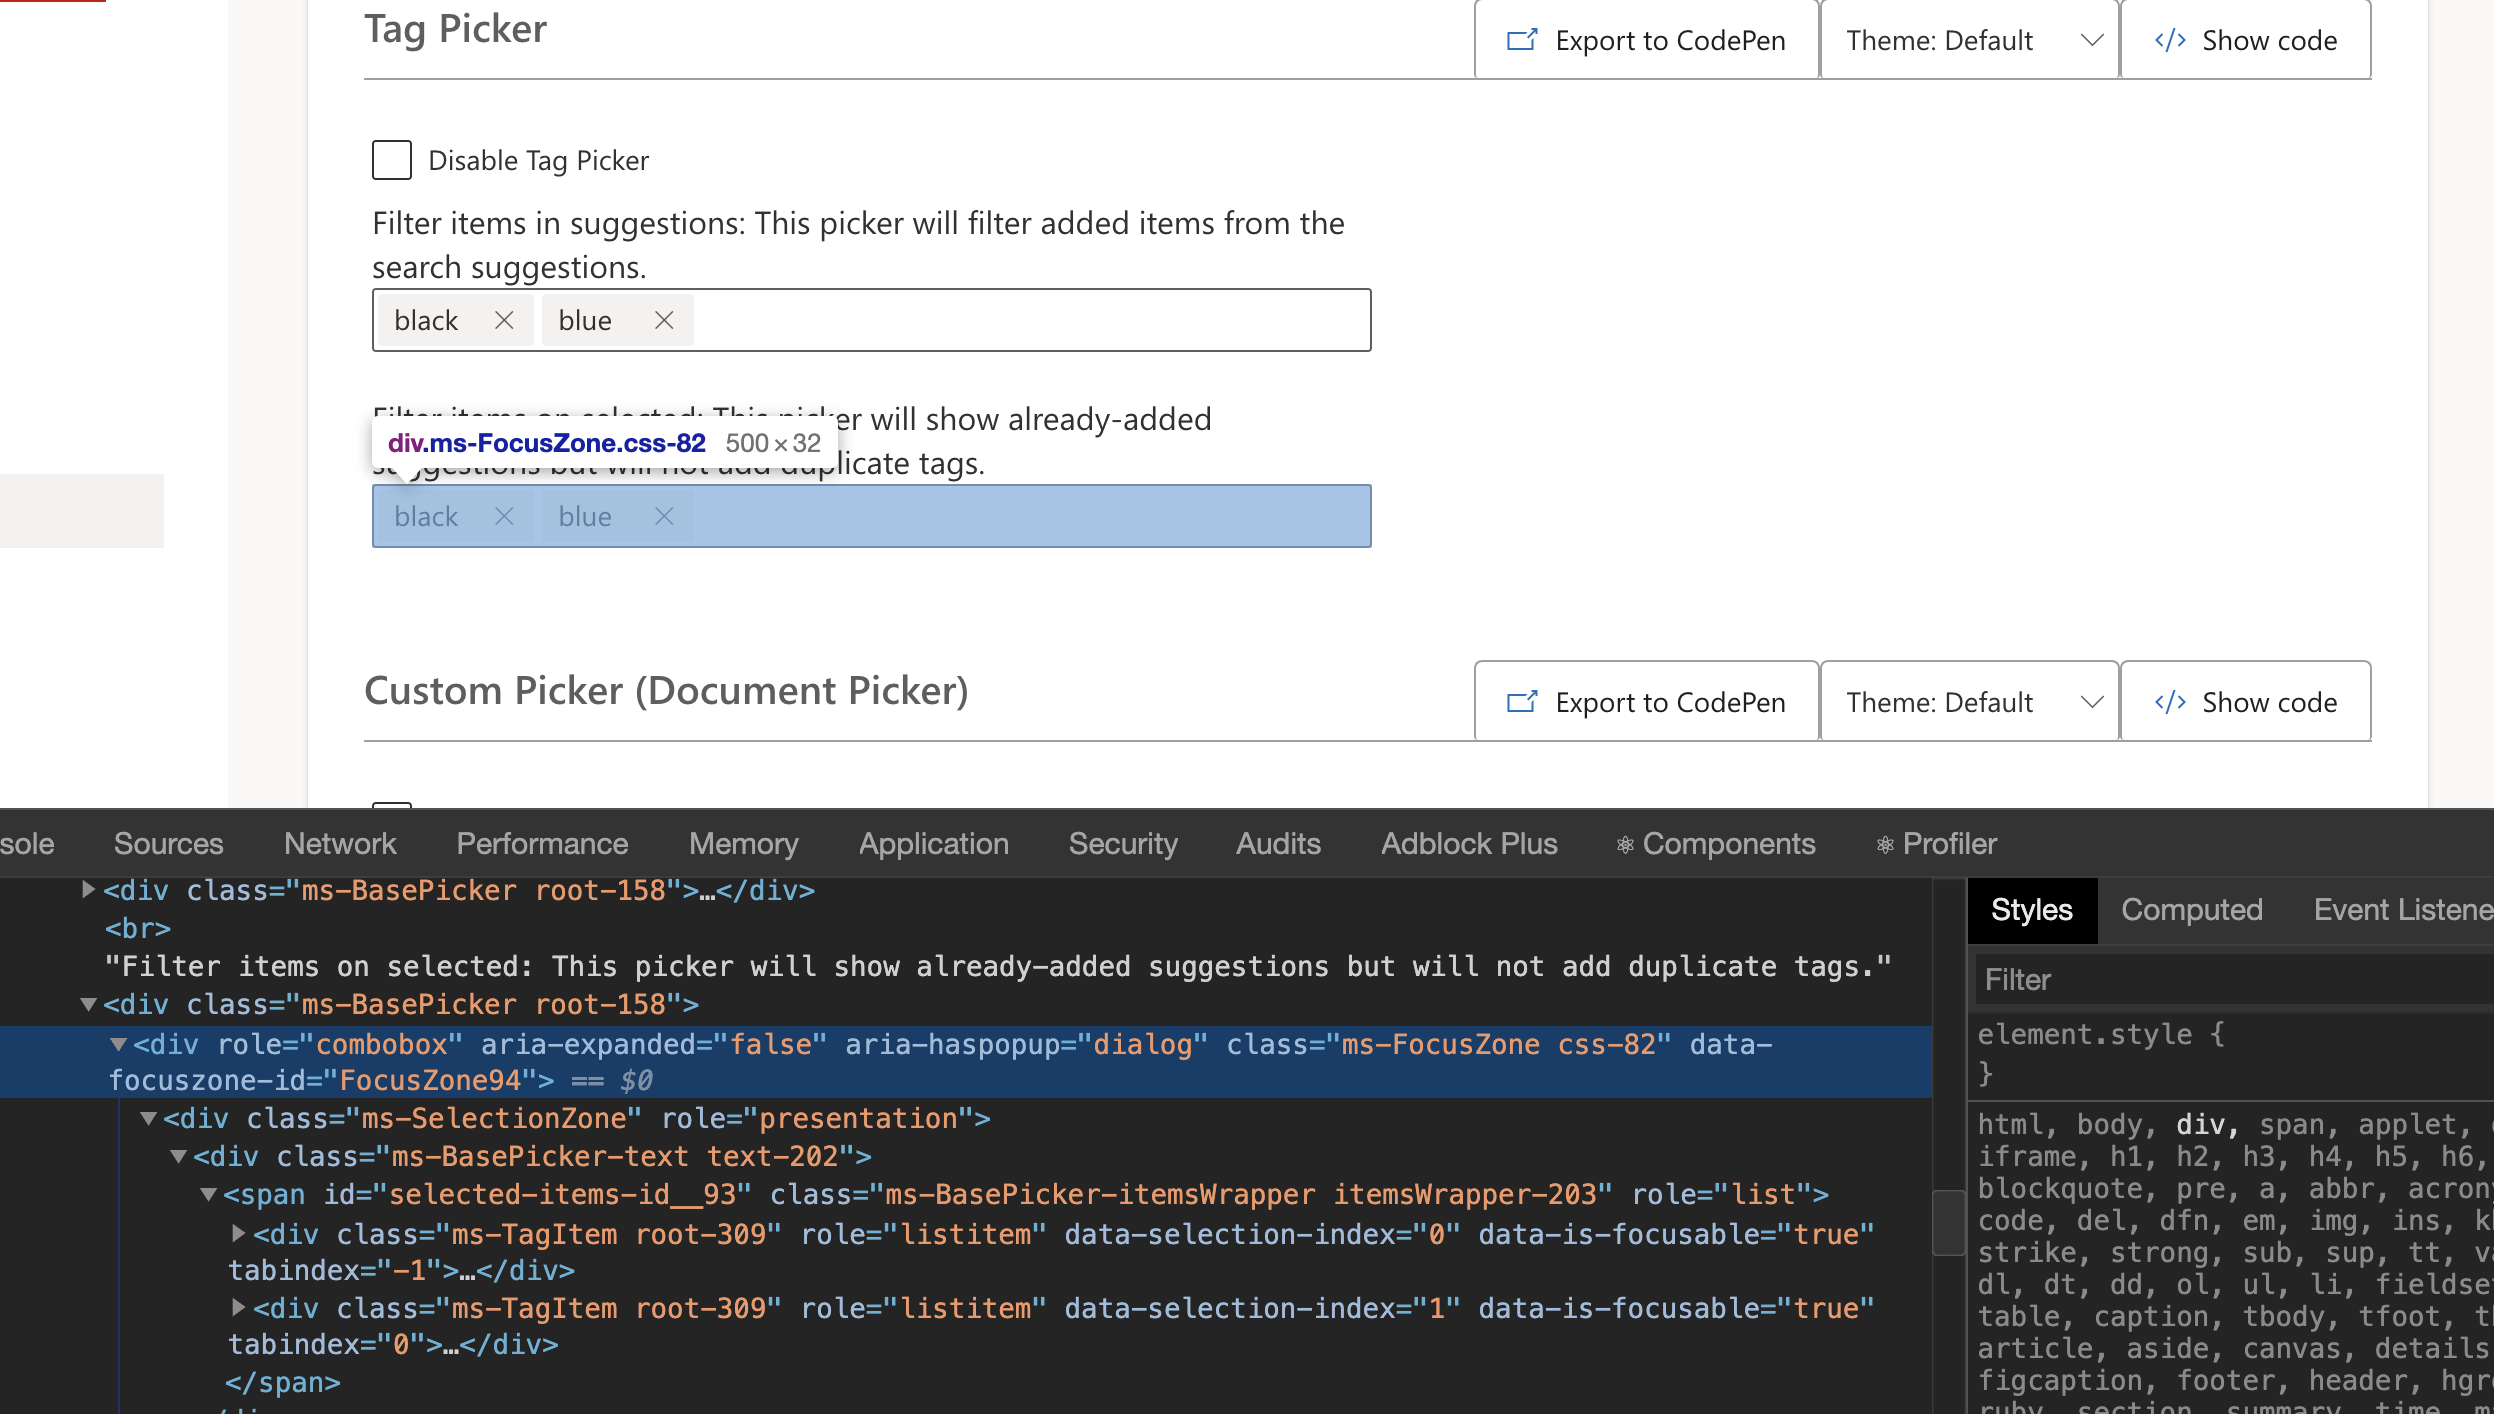The height and width of the screenshot is (1414, 2494).
Task: Remove the "black" tag in the highlighted picker
Action: (x=505, y=516)
